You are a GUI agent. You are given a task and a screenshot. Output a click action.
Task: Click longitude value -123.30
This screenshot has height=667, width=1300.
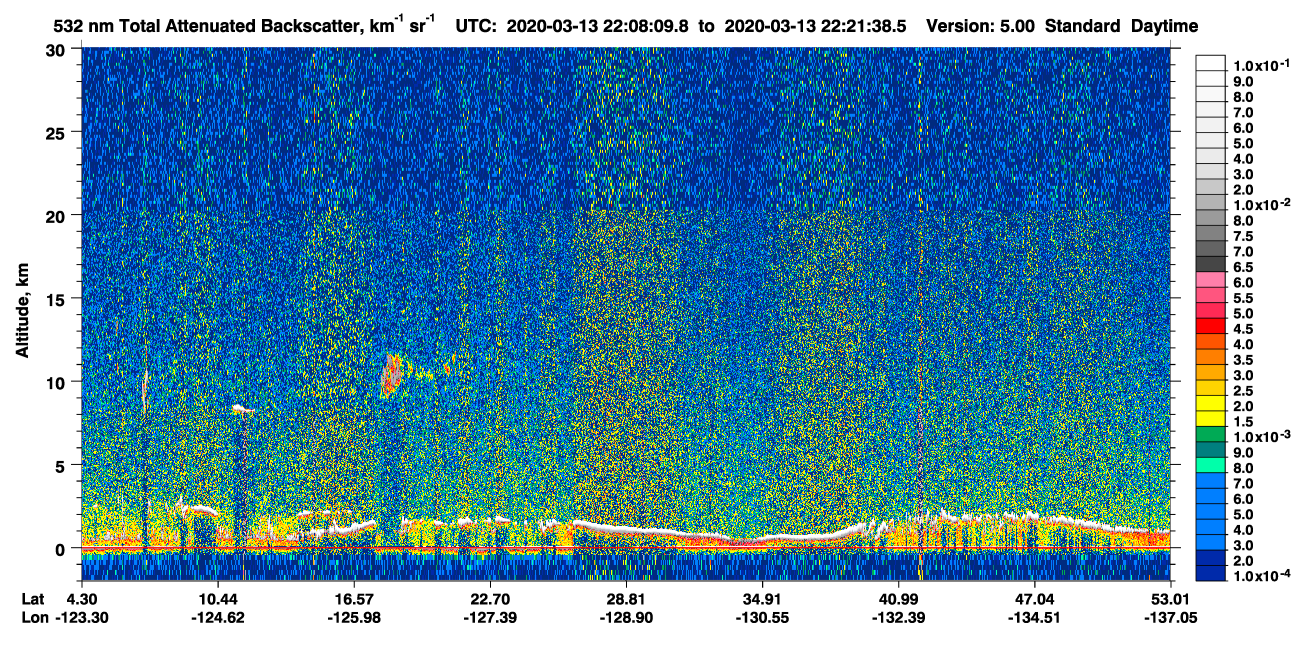click(x=81, y=617)
